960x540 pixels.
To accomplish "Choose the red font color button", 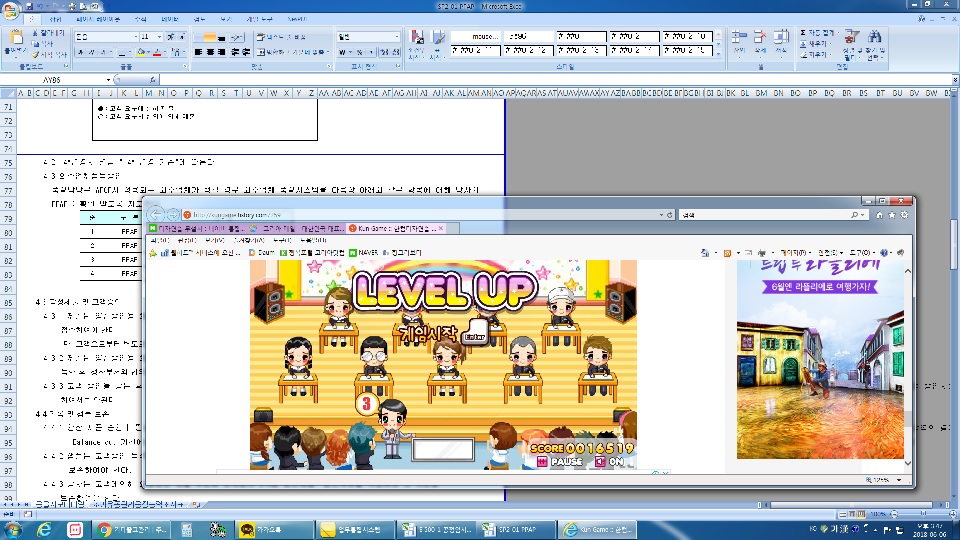I will (159, 52).
